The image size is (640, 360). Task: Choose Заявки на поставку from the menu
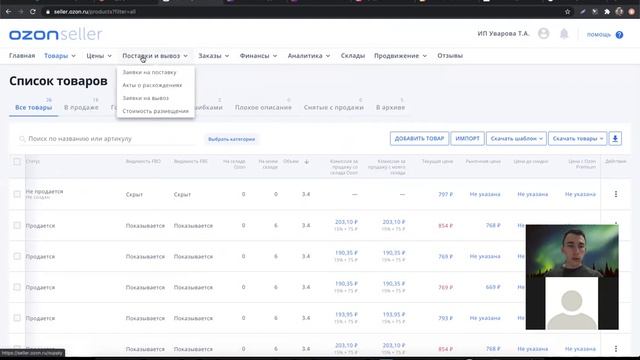149,72
